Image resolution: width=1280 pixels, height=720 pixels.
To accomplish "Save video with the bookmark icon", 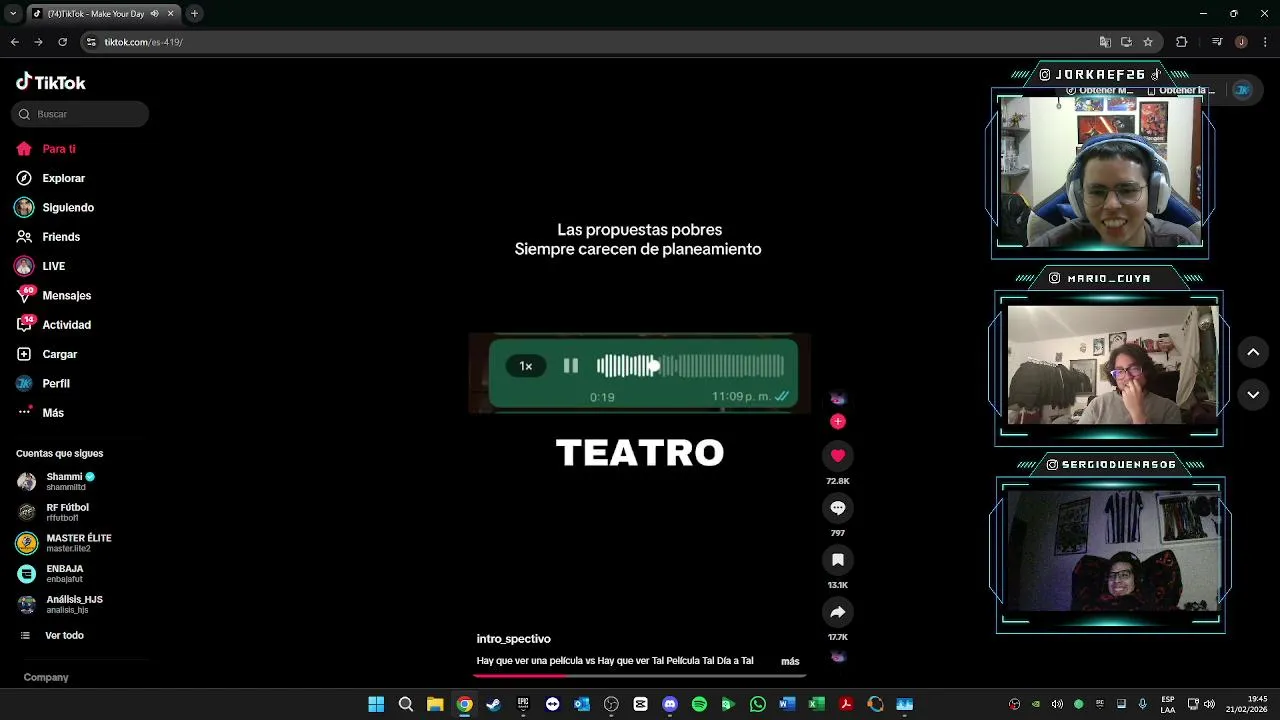I will click(x=838, y=560).
